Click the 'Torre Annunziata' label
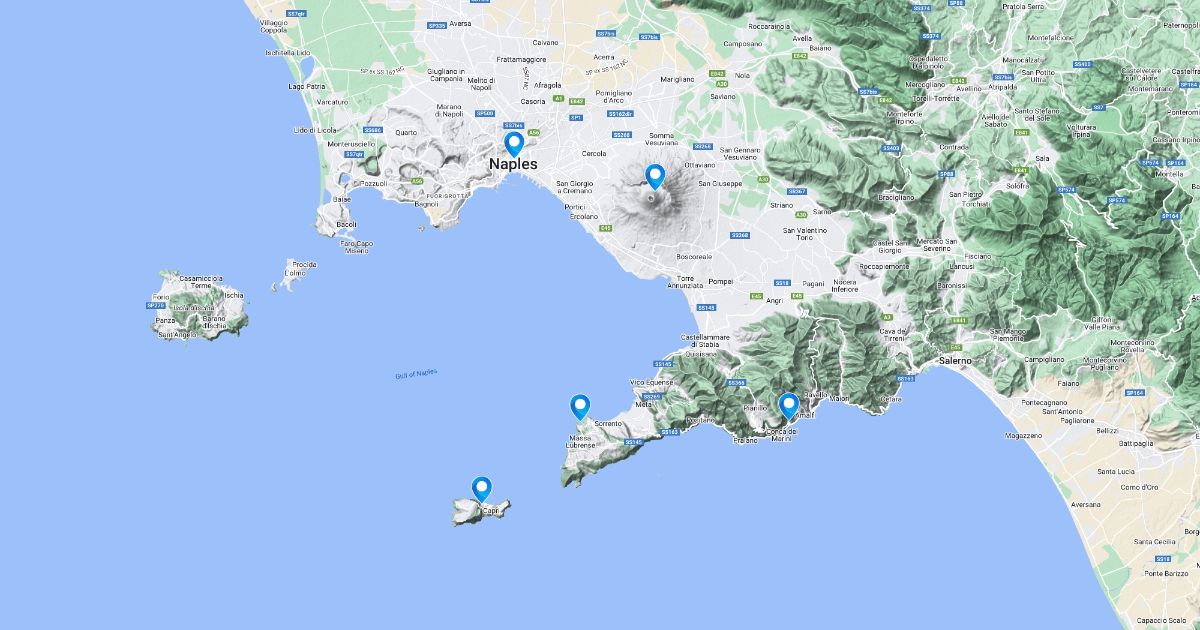1200x630 pixels. point(685,281)
